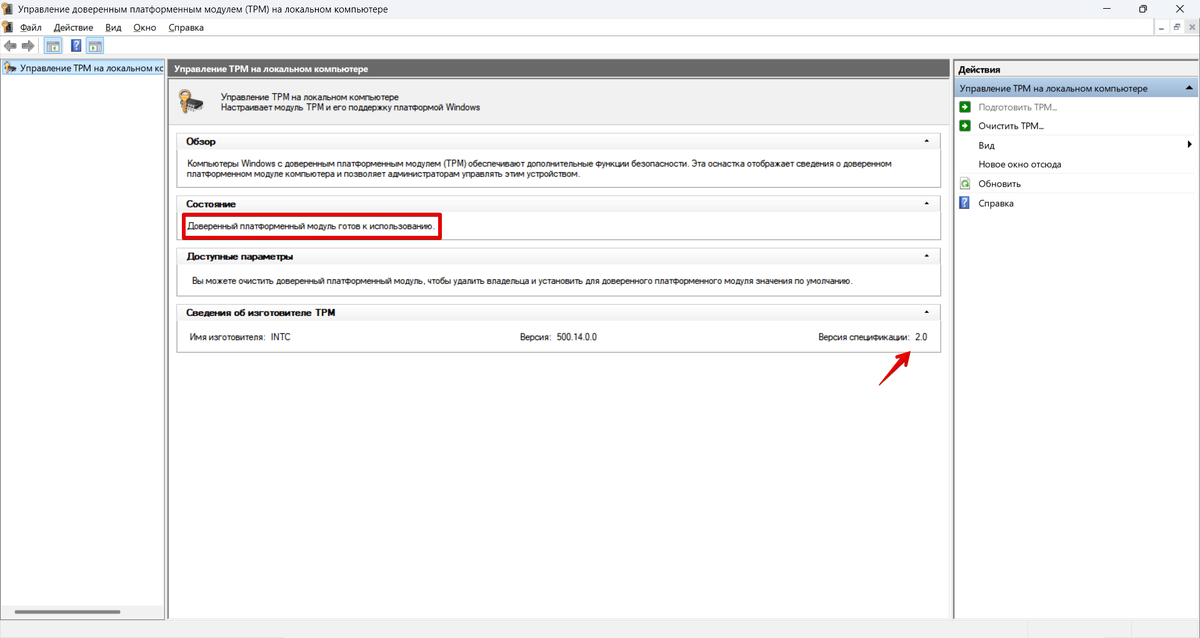The image size is (1200, 638).
Task: Click the Back arrow toolbar icon
Action: pyautogui.click(x=10, y=45)
